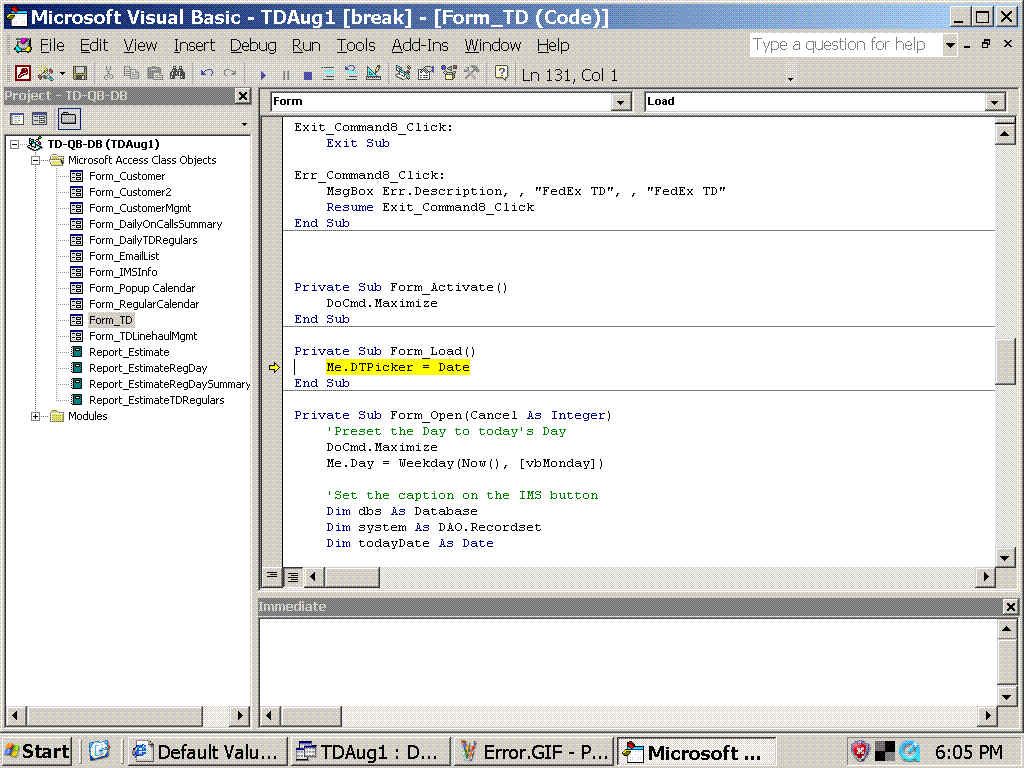Click the Microsoft ... taskbar button
The height and width of the screenshot is (768, 1024).
coord(697,752)
